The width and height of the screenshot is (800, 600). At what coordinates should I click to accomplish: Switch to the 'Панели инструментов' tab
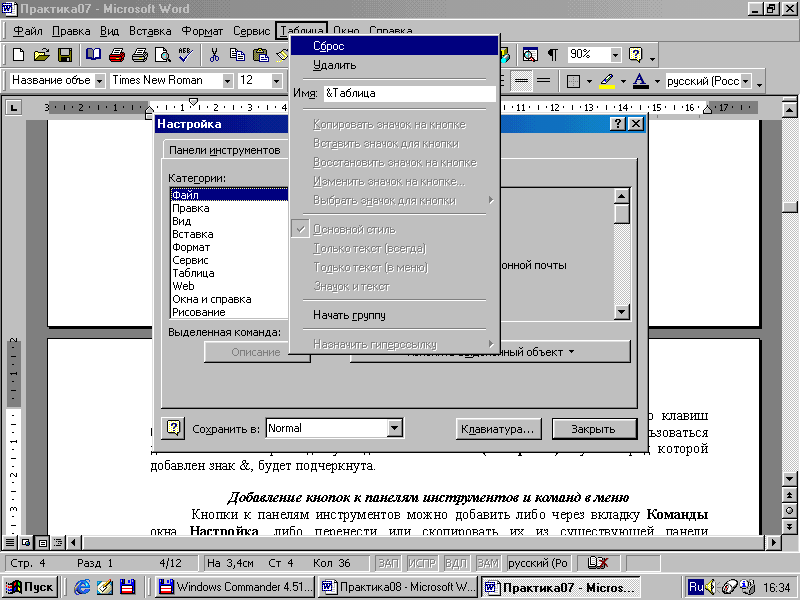pyautogui.click(x=224, y=150)
